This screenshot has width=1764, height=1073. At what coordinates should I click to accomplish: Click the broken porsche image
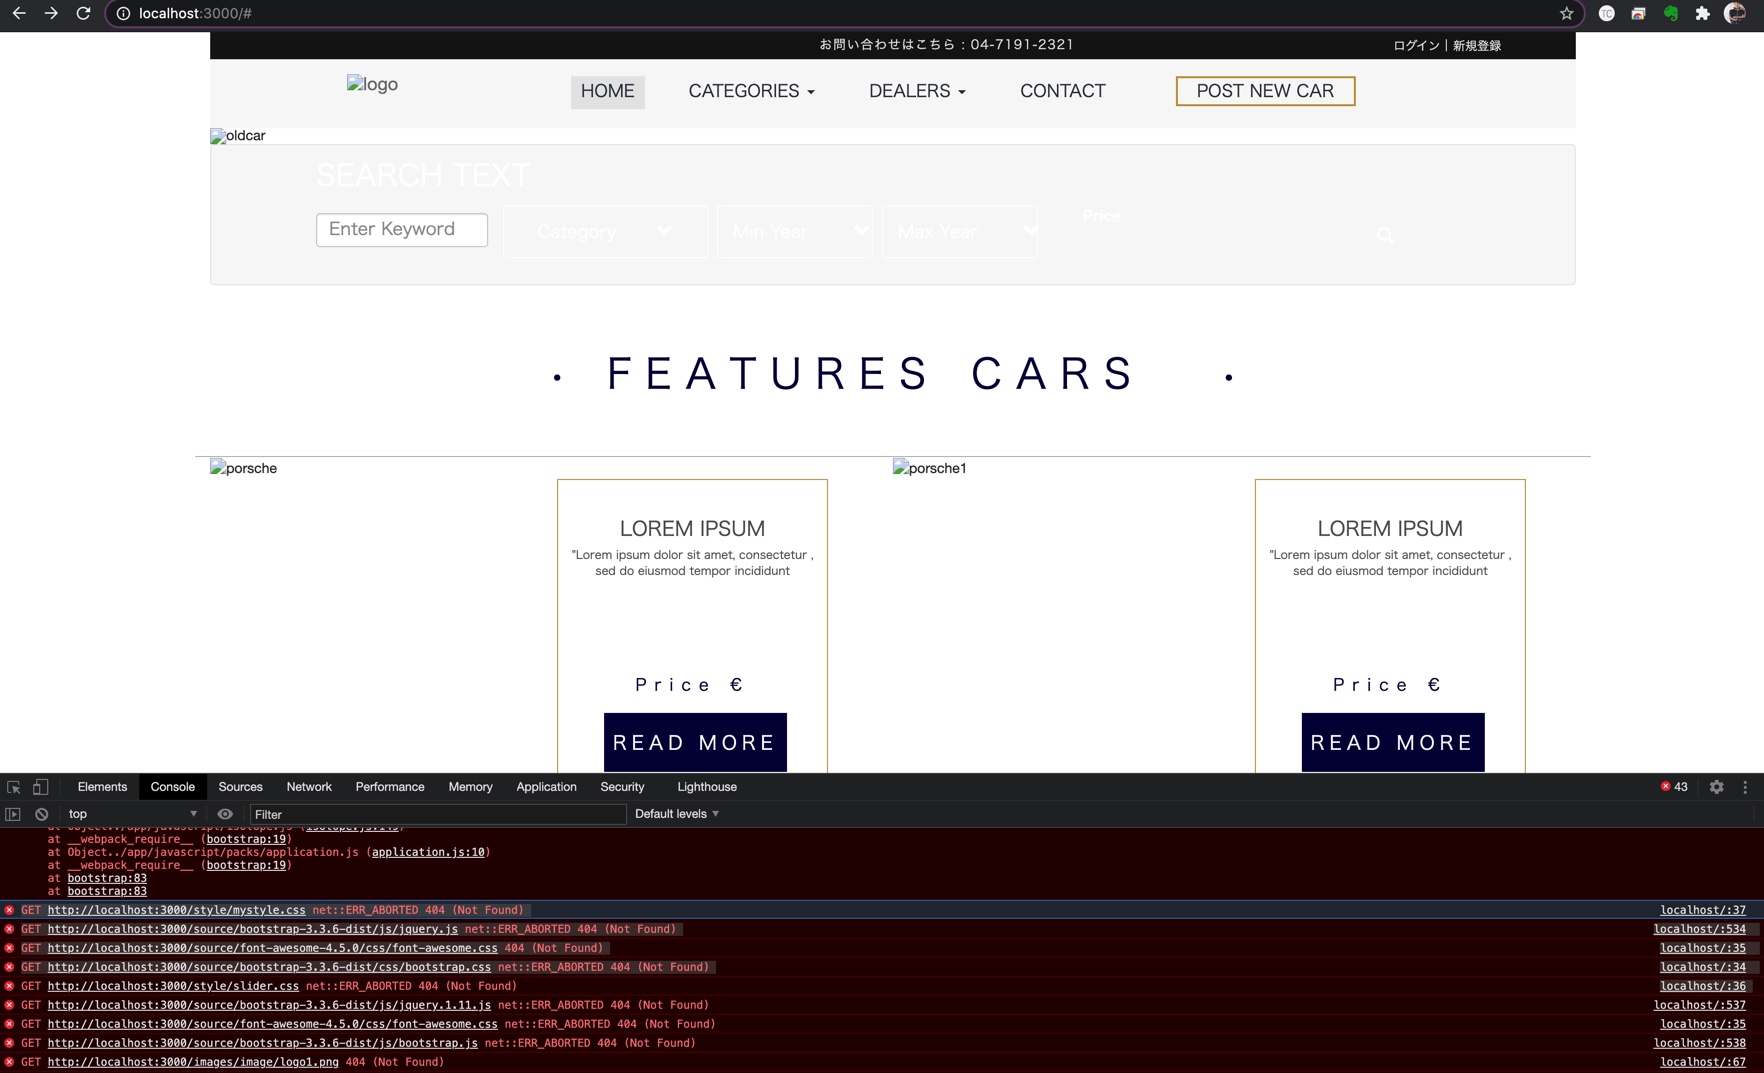pos(243,468)
